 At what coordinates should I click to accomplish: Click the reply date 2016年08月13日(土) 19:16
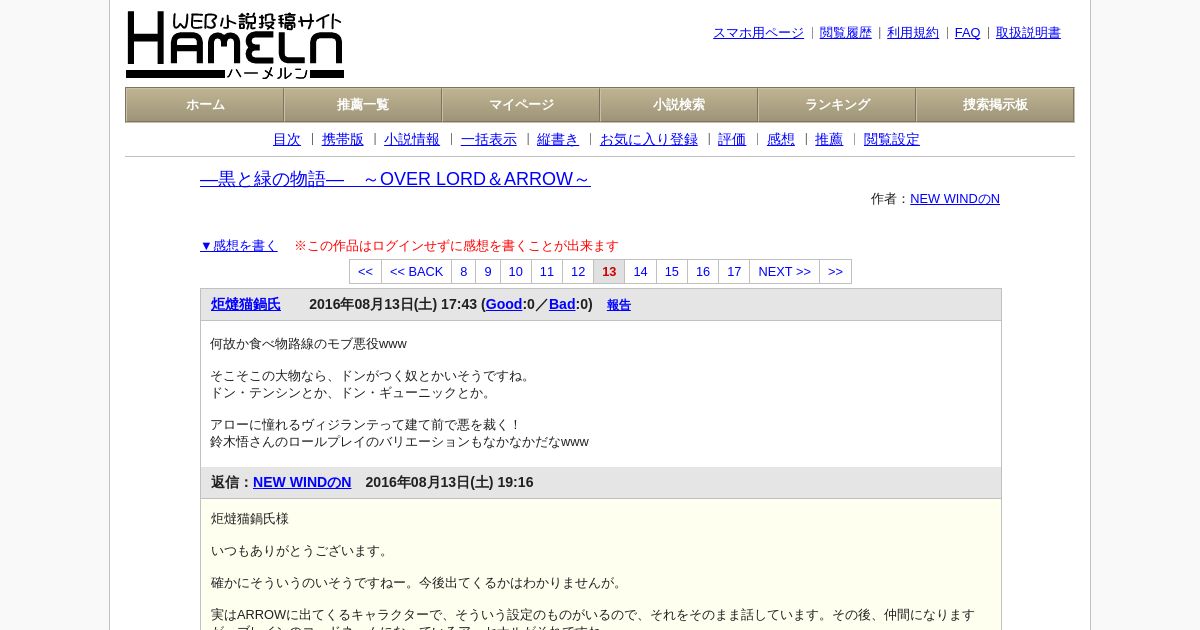(449, 482)
